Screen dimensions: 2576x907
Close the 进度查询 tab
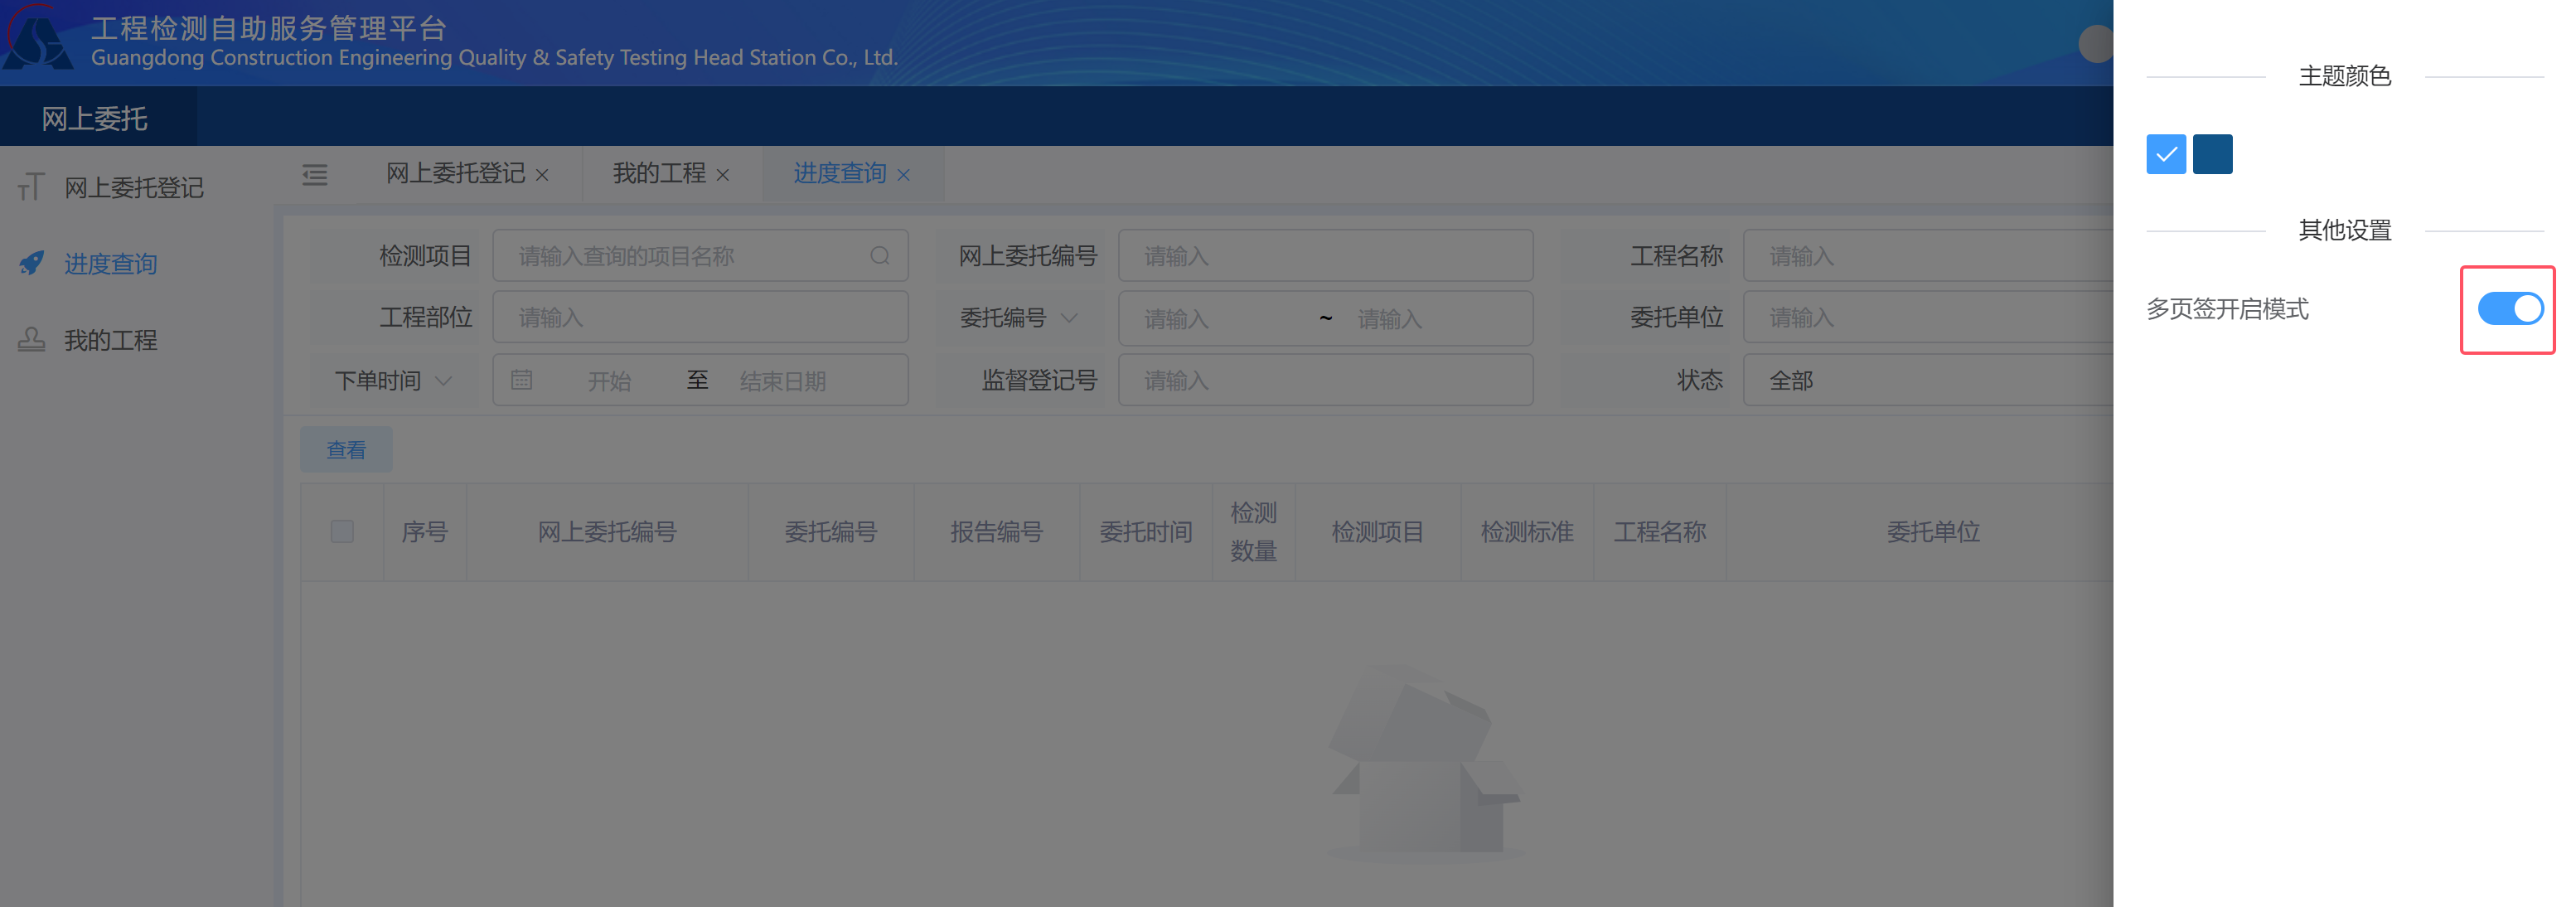tap(903, 175)
